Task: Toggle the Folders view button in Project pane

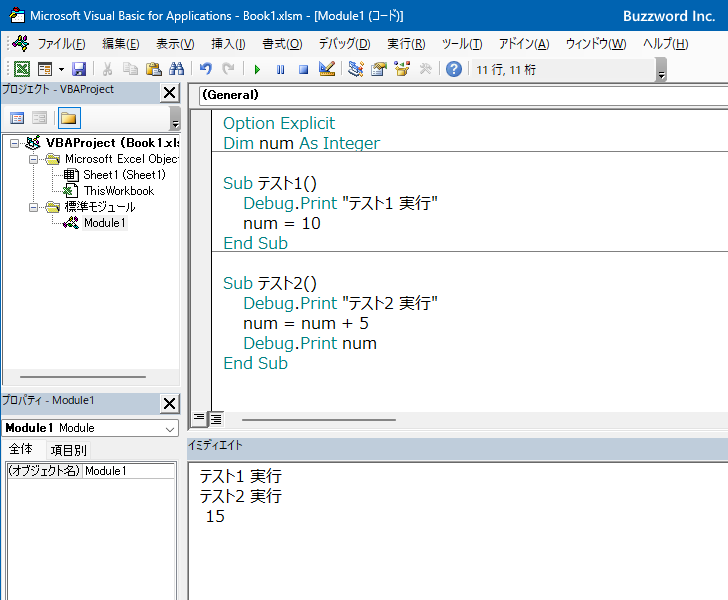Action: point(69,118)
